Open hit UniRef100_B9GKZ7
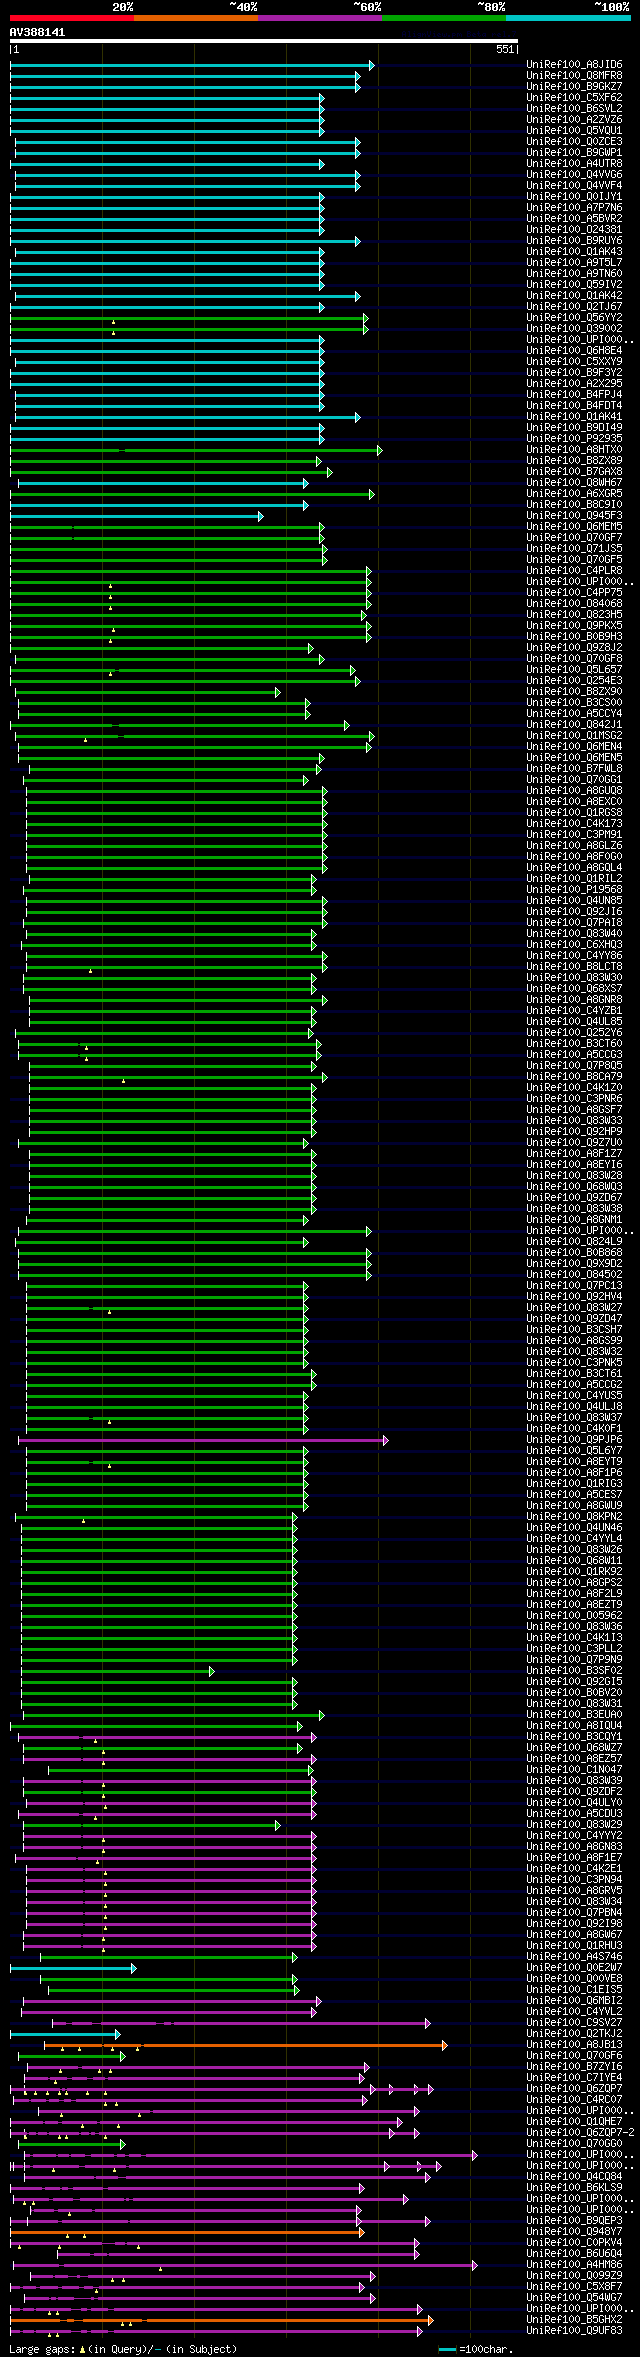 pos(574,87)
